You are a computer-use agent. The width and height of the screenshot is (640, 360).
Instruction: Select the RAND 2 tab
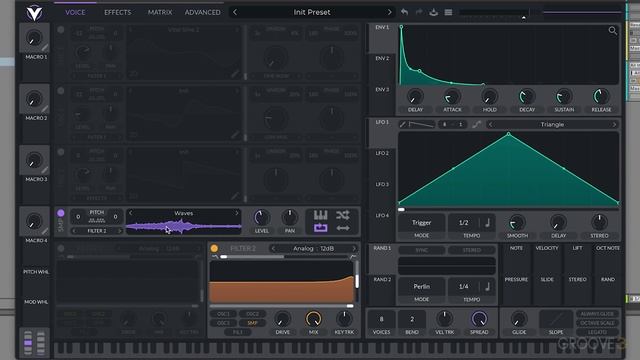[382, 280]
